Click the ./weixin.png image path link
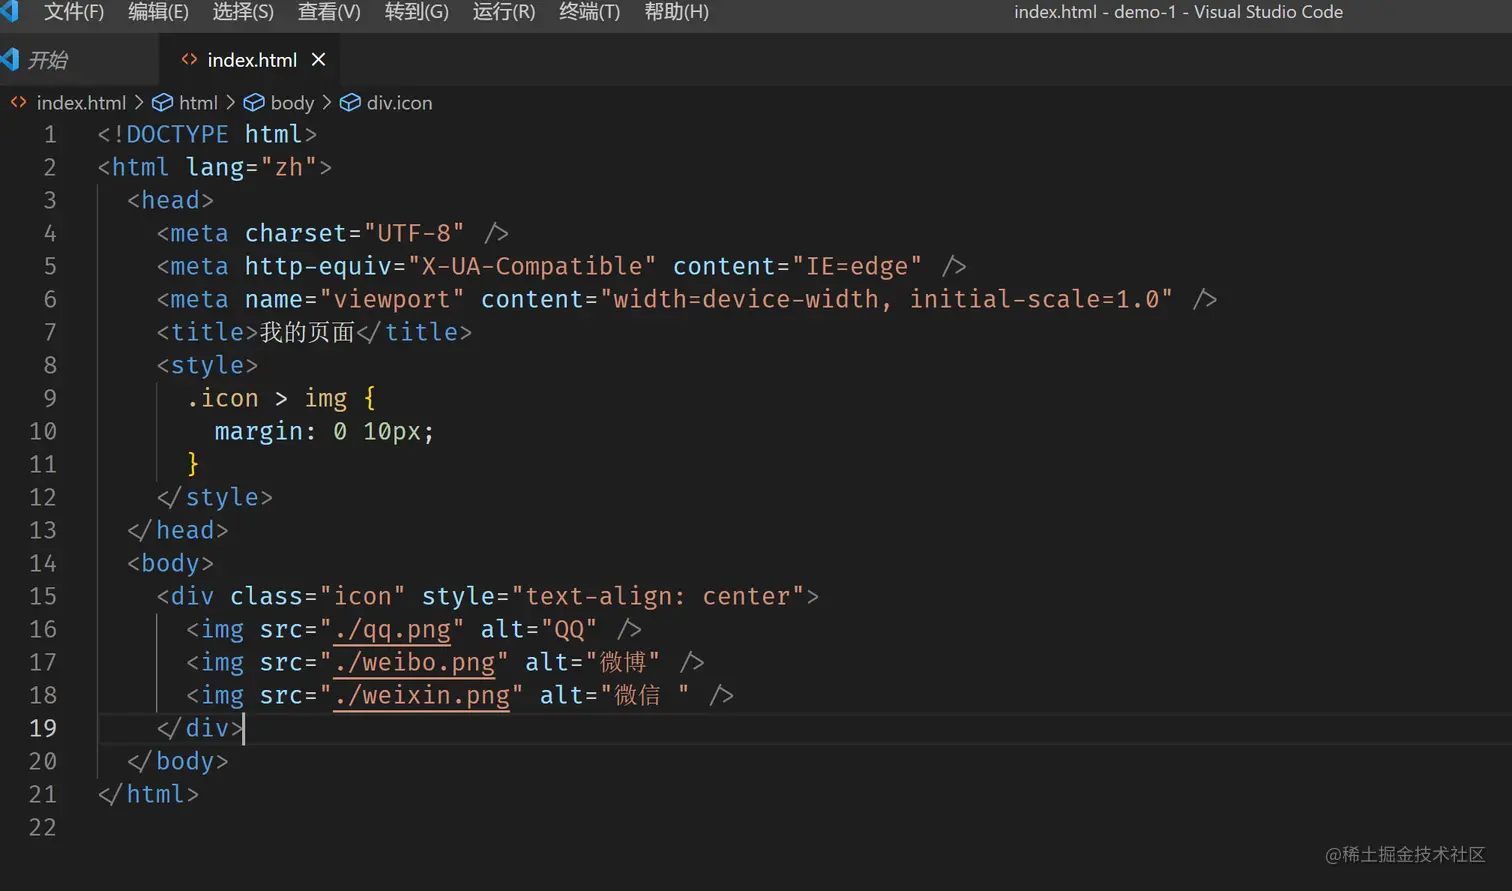This screenshot has width=1512, height=891. click(421, 696)
